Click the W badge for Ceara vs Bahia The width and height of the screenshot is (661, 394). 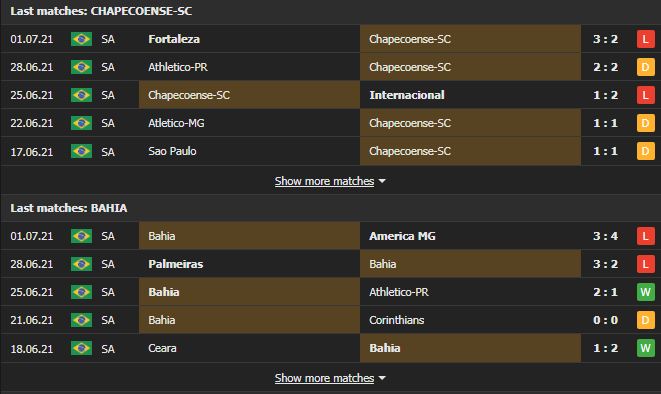[645, 348]
